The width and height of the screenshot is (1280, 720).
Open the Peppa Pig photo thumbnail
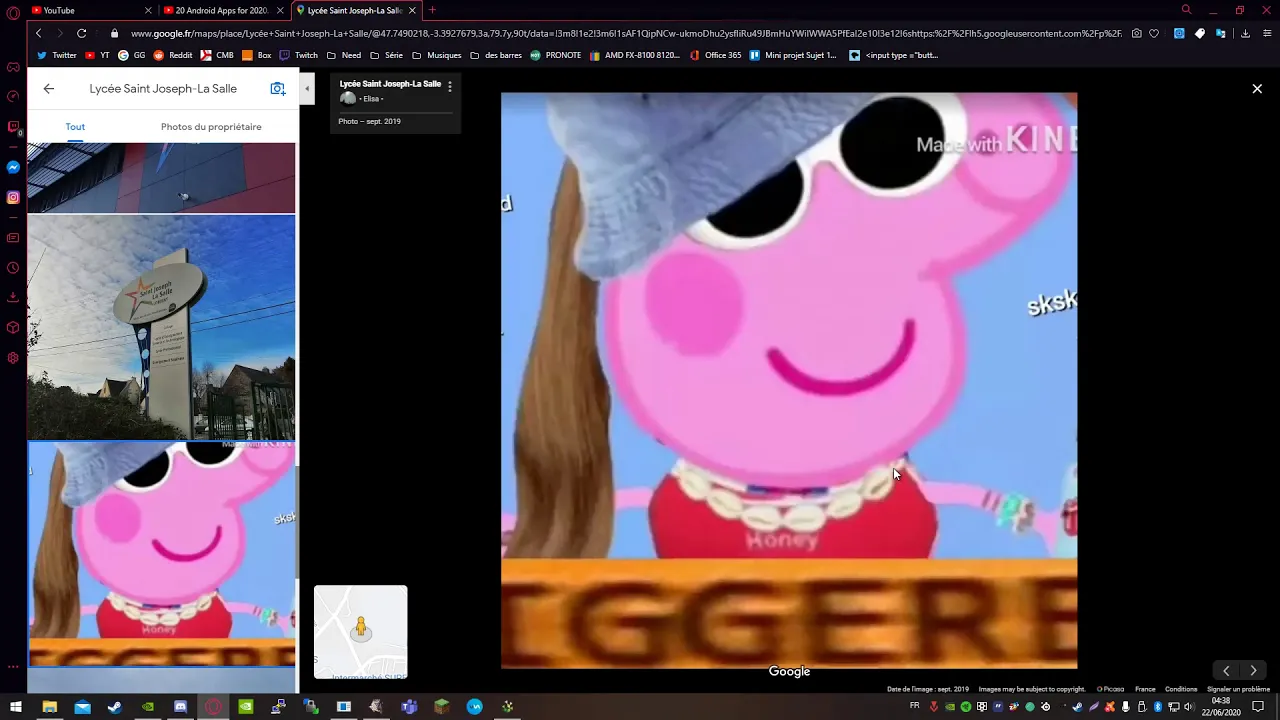(x=161, y=554)
